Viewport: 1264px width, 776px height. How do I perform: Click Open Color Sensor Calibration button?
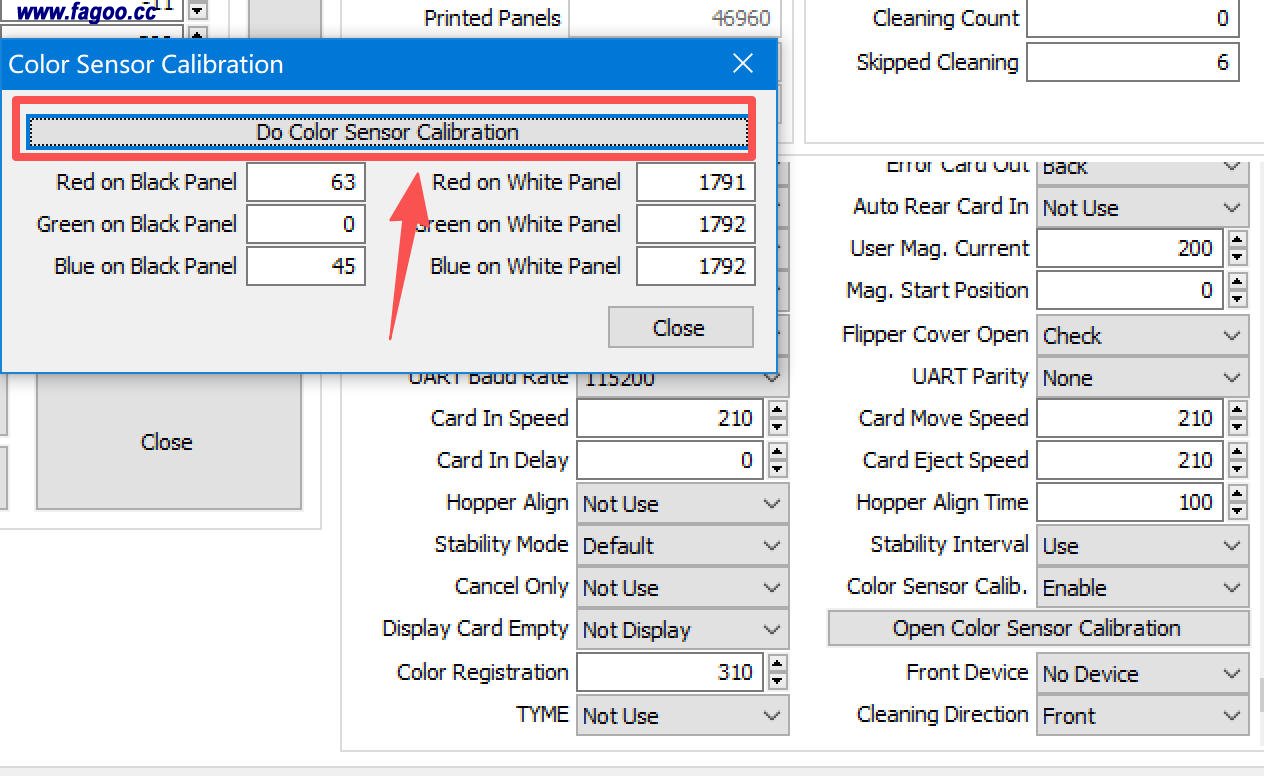(1037, 629)
